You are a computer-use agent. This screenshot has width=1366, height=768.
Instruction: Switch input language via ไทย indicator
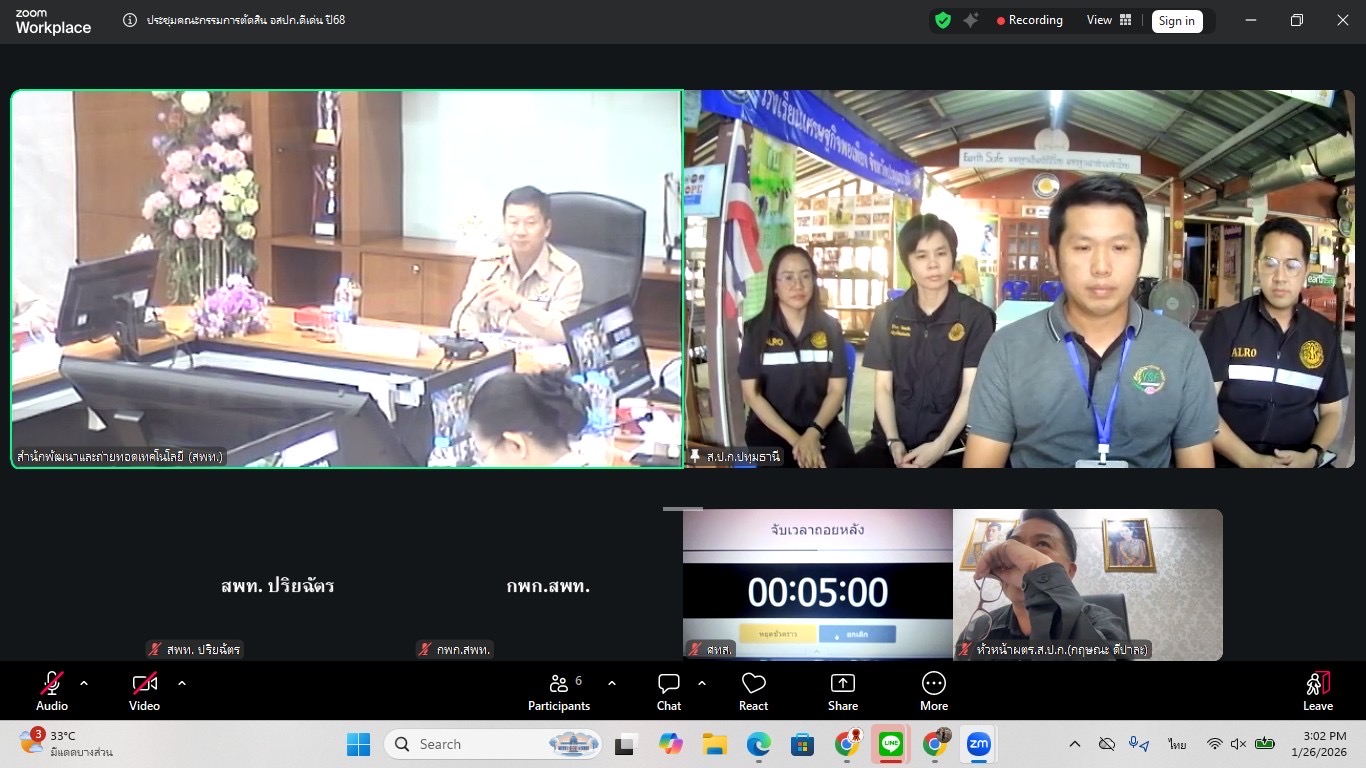click(x=1175, y=744)
